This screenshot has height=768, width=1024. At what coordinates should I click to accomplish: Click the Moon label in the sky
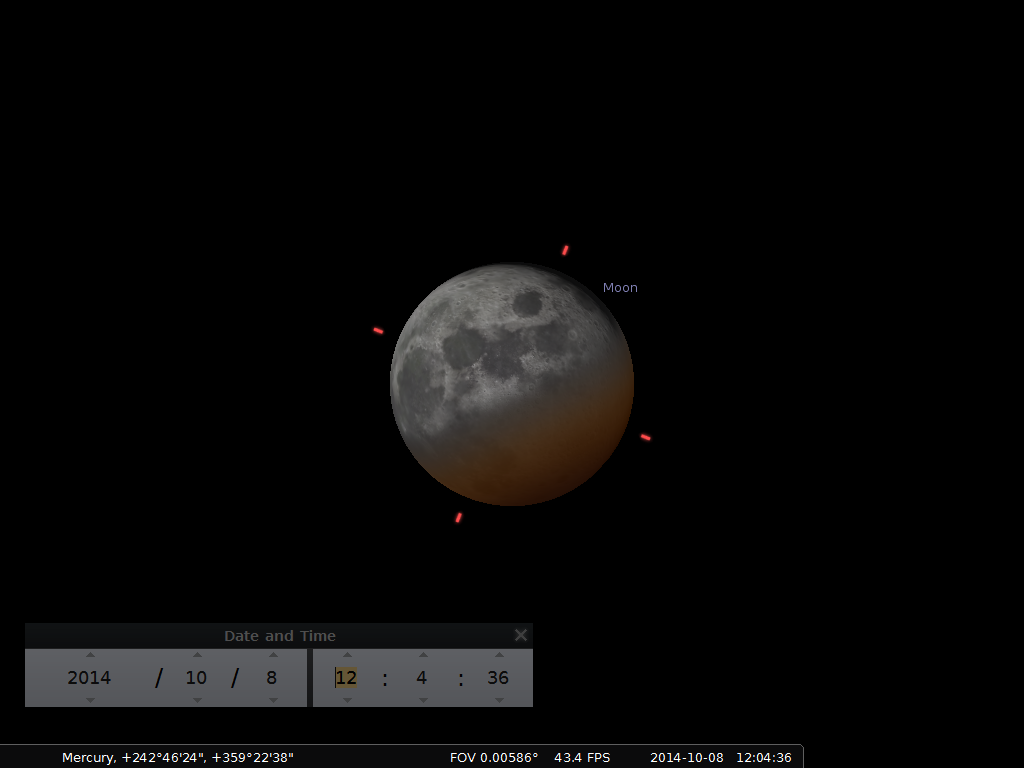pyautogui.click(x=620, y=287)
